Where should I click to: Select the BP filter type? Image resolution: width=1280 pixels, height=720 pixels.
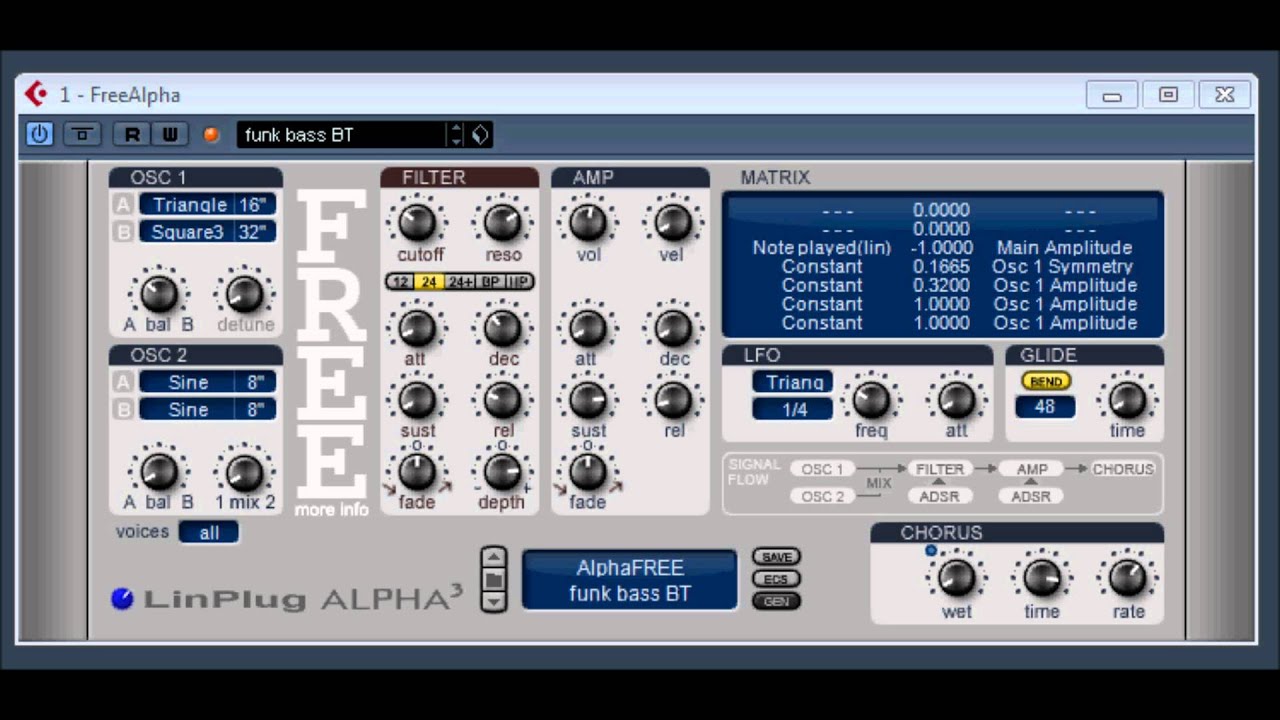click(491, 282)
